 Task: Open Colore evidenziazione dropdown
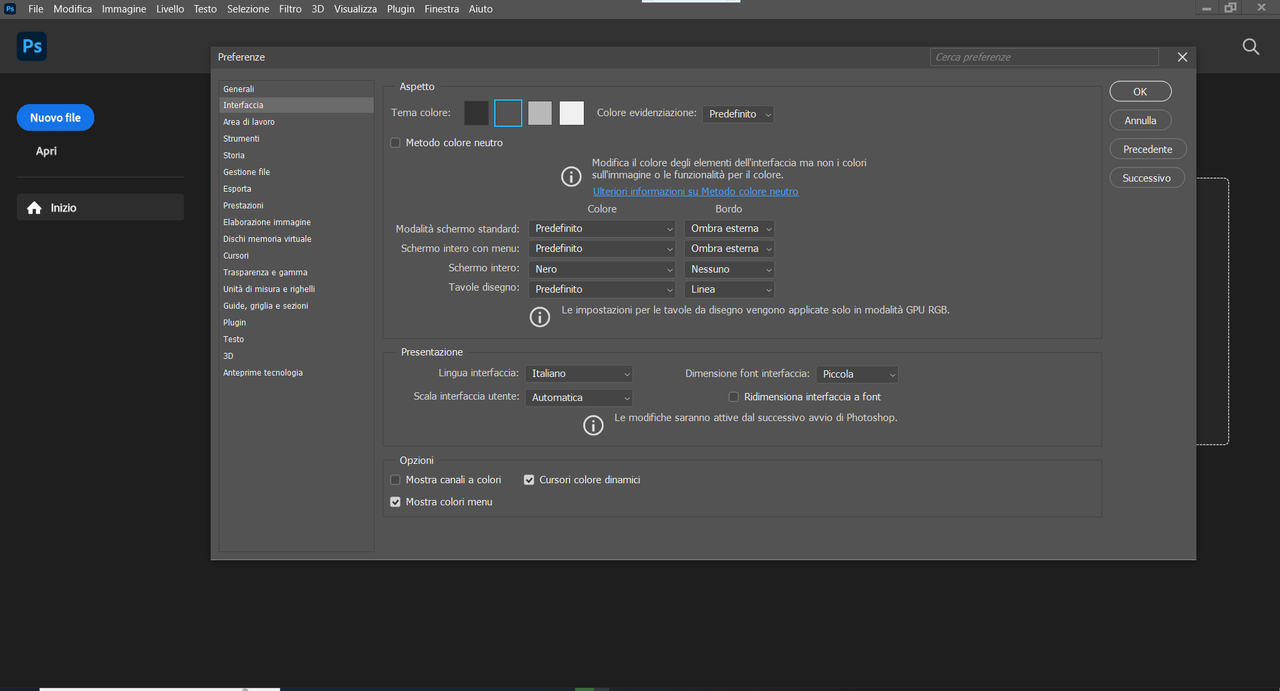coord(738,114)
